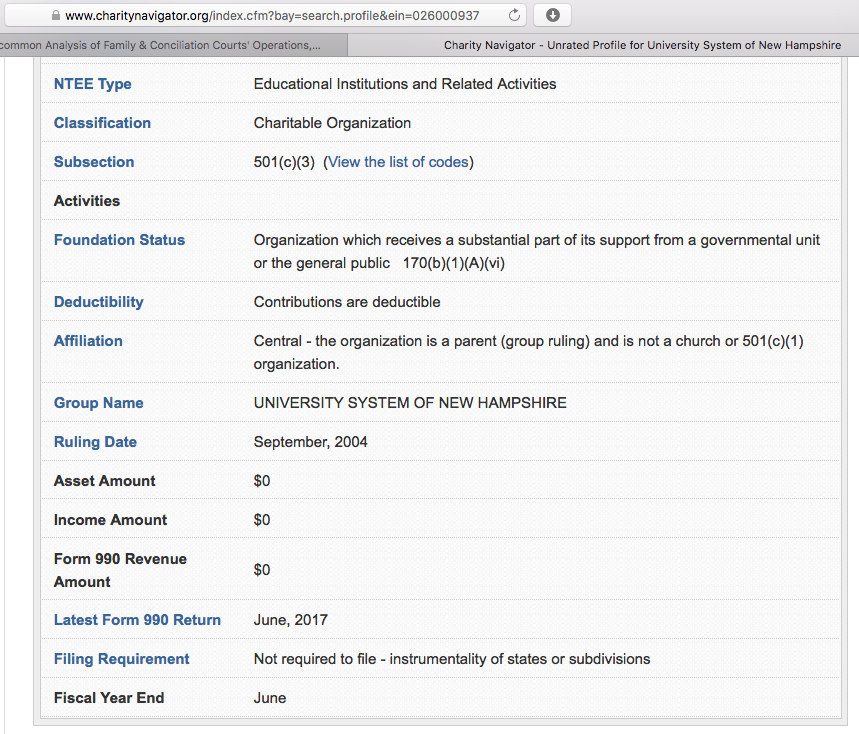This screenshot has width=859, height=734.
Task: Open the Group Name link
Action: coord(98,403)
